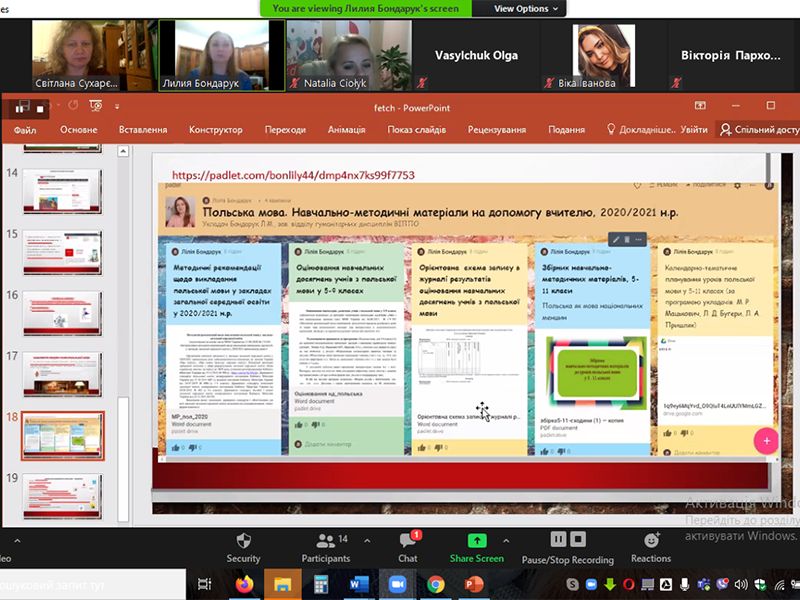Switch to the Основне ribbon tab
The height and width of the screenshot is (600, 800).
point(79,130)
